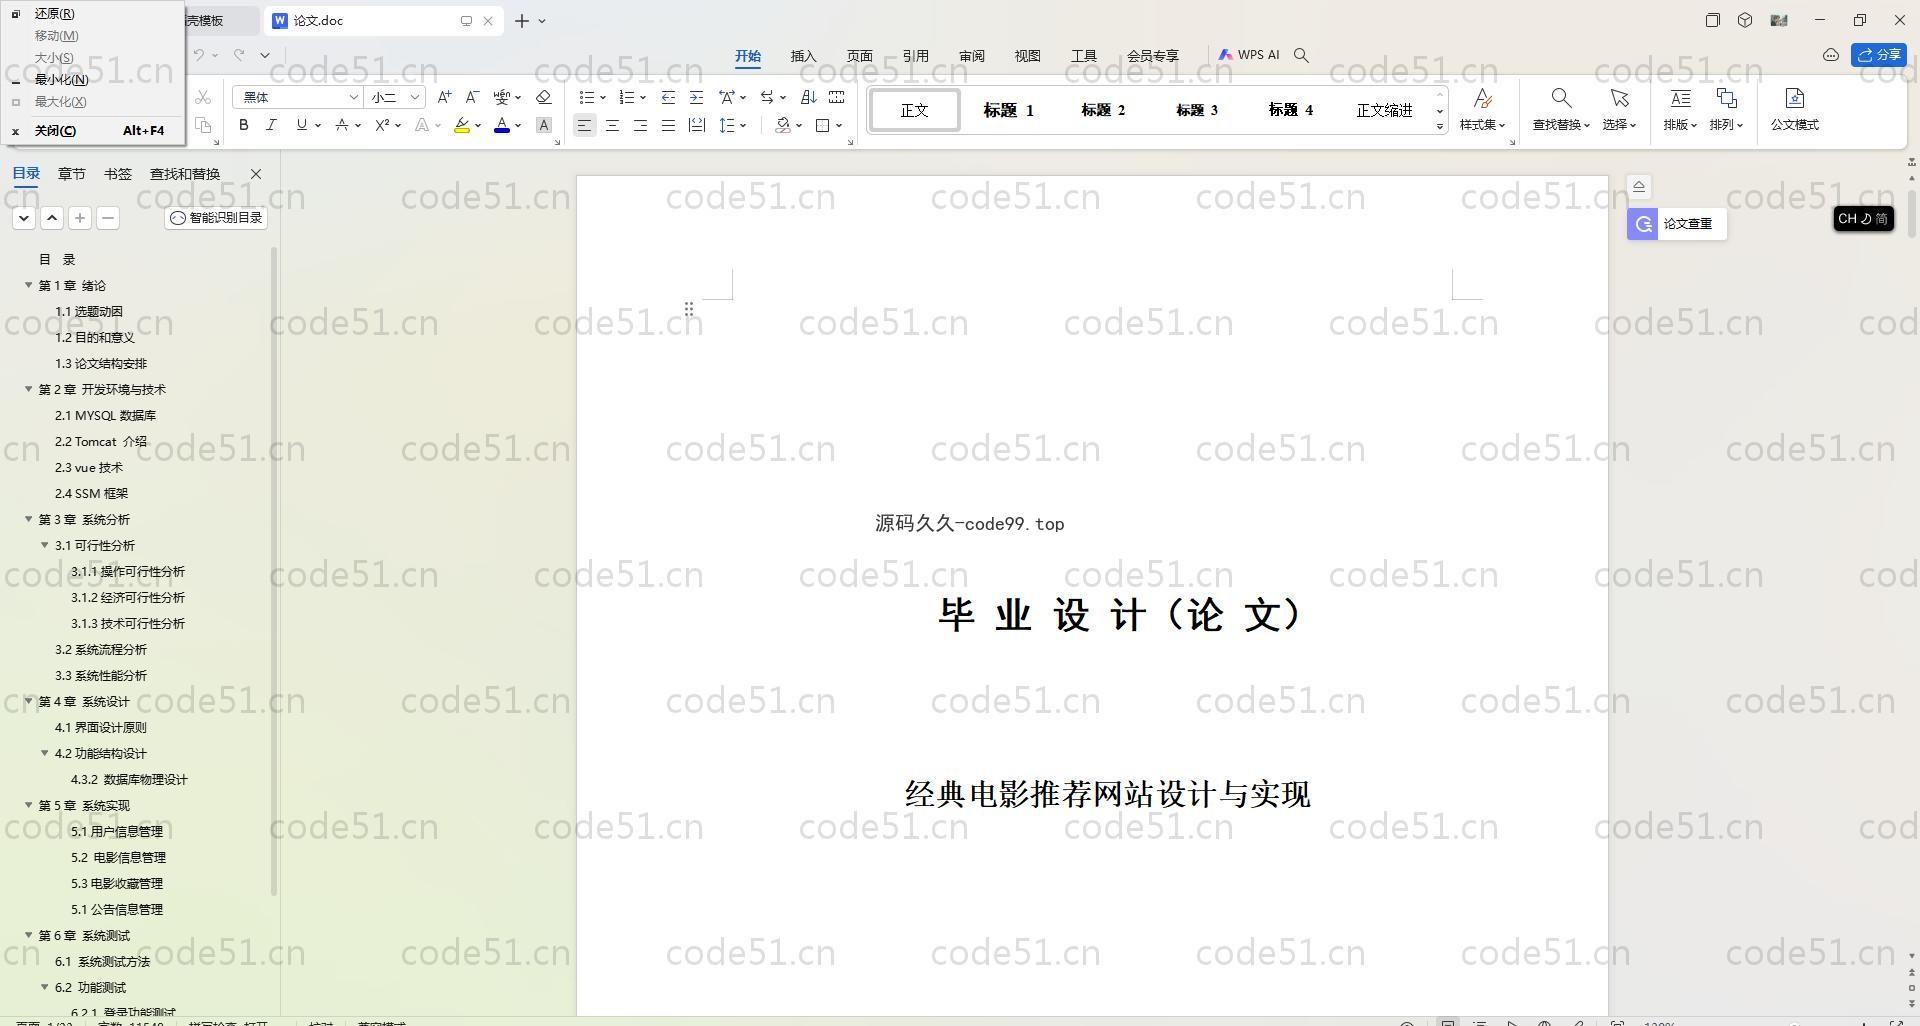Collapse 第2章 开发环境与技术 node
The image size is (1920, 1026).
click(x=29, y=389)
